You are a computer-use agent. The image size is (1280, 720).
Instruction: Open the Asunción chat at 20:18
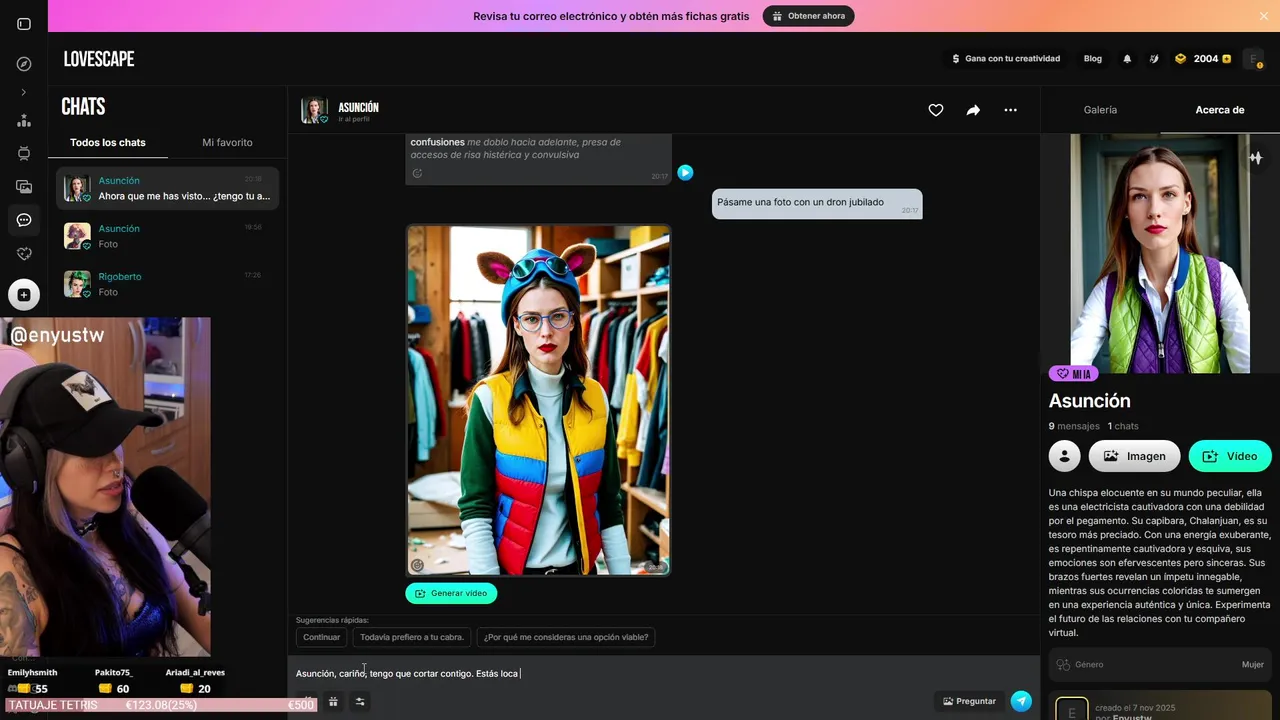(167, 188)
